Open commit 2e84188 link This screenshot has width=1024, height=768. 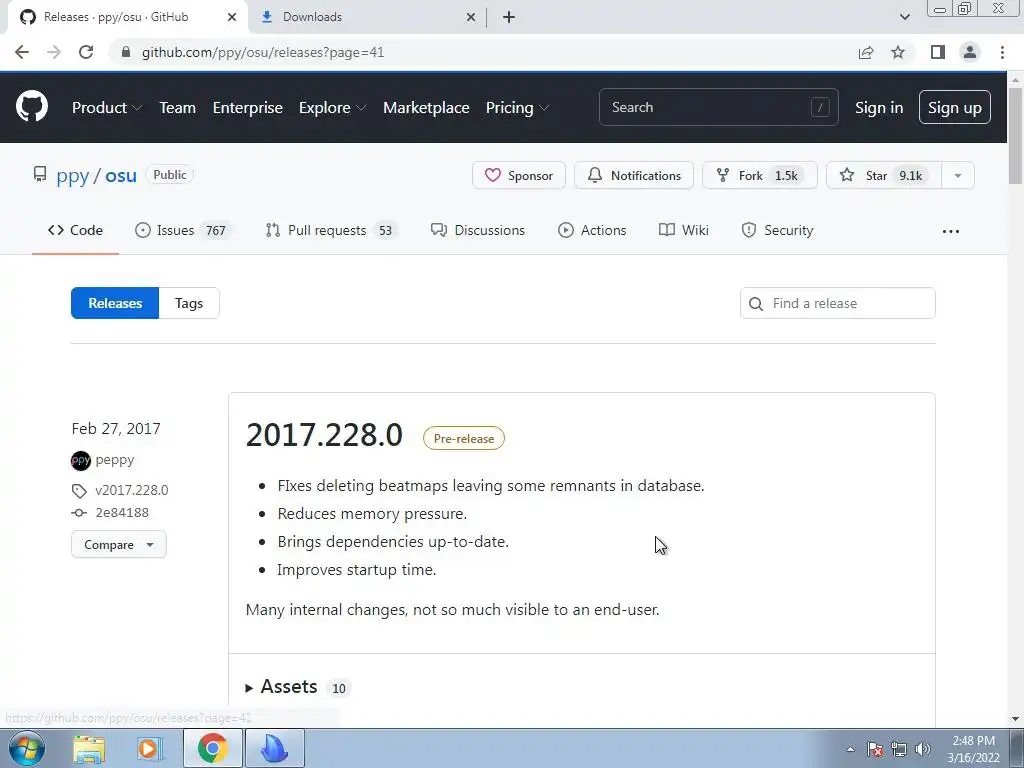[122, 513]
